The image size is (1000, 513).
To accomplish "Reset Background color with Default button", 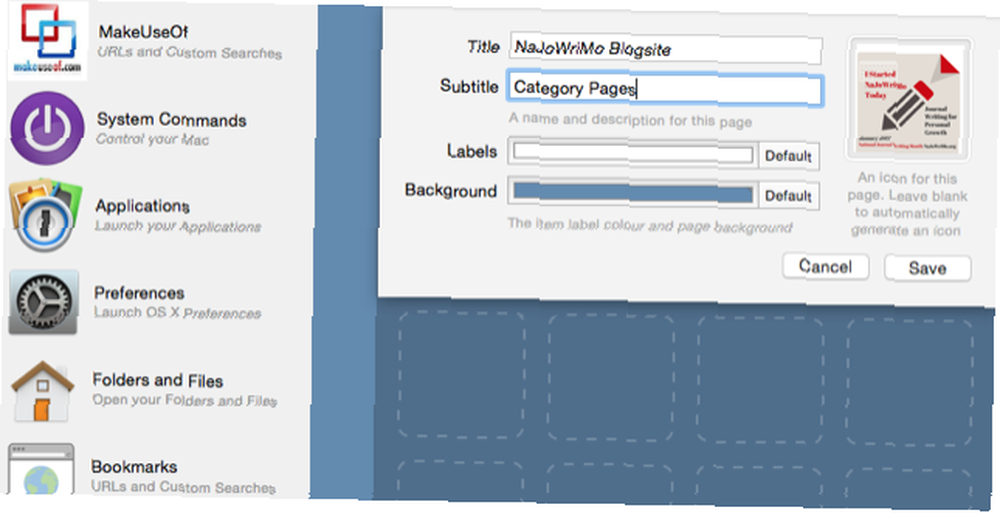I will tap(789, 195).
